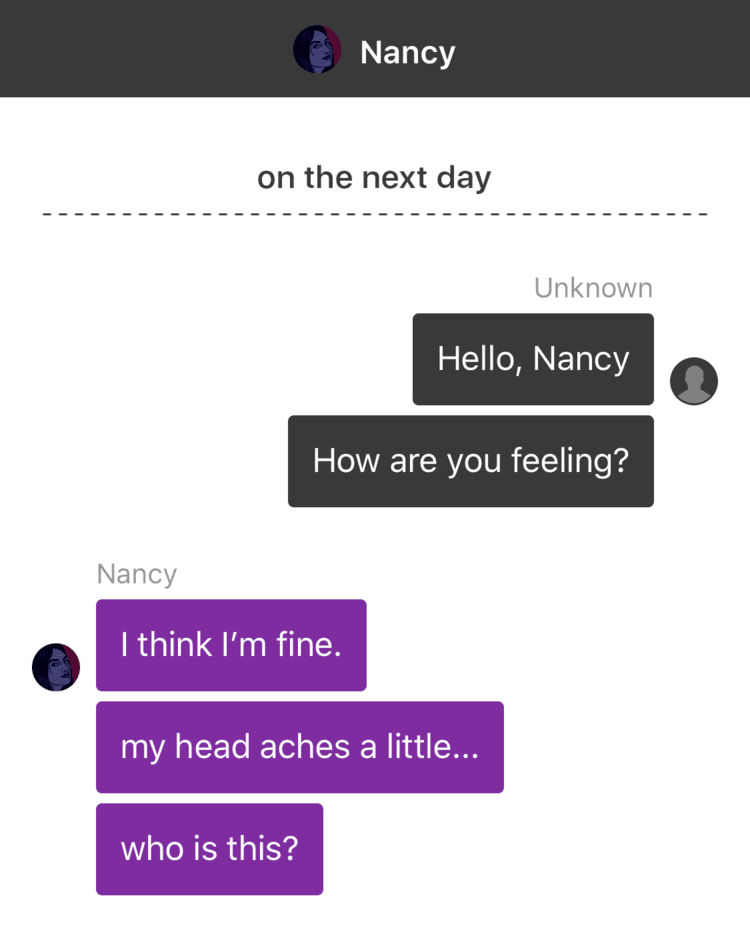The height and width of the screenshot is (940, 750).
Task: Click the word 'head' in purple bubble
Action: [x=212, y=747]
